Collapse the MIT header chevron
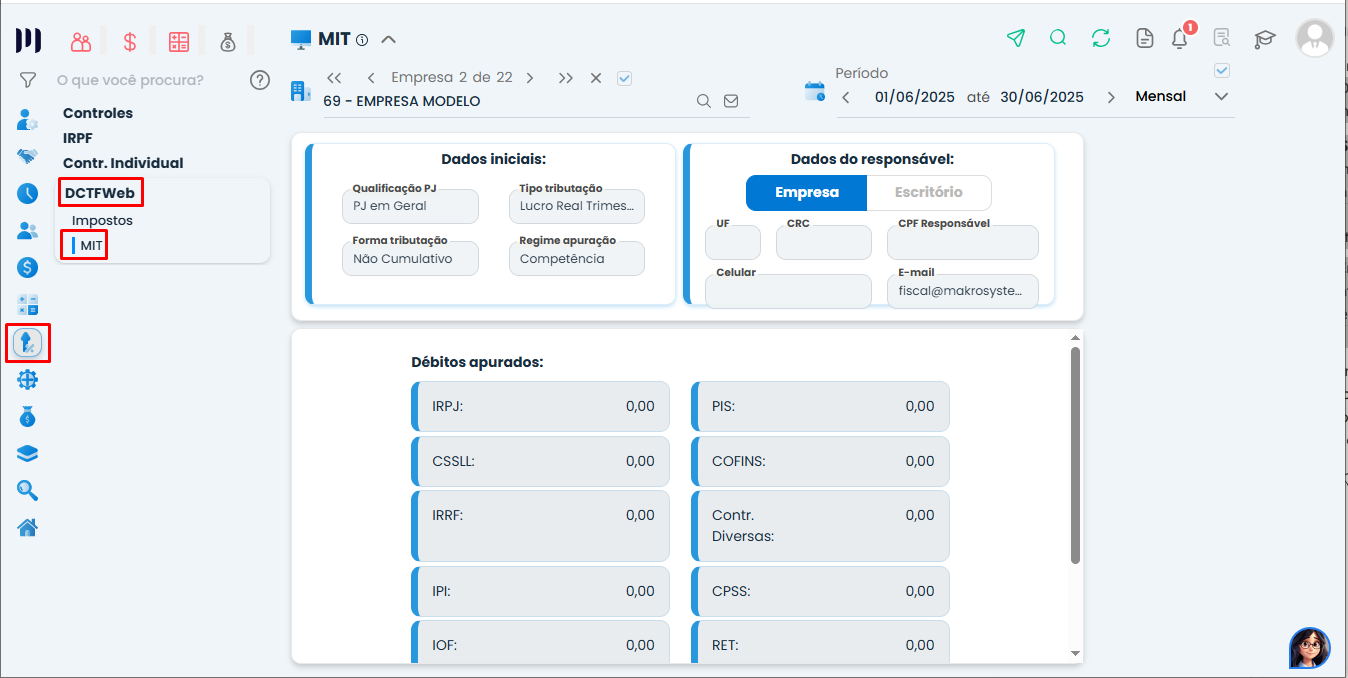Image resolution: width=1348 pixels, height=678 pixels. click(x=389, y=40)
